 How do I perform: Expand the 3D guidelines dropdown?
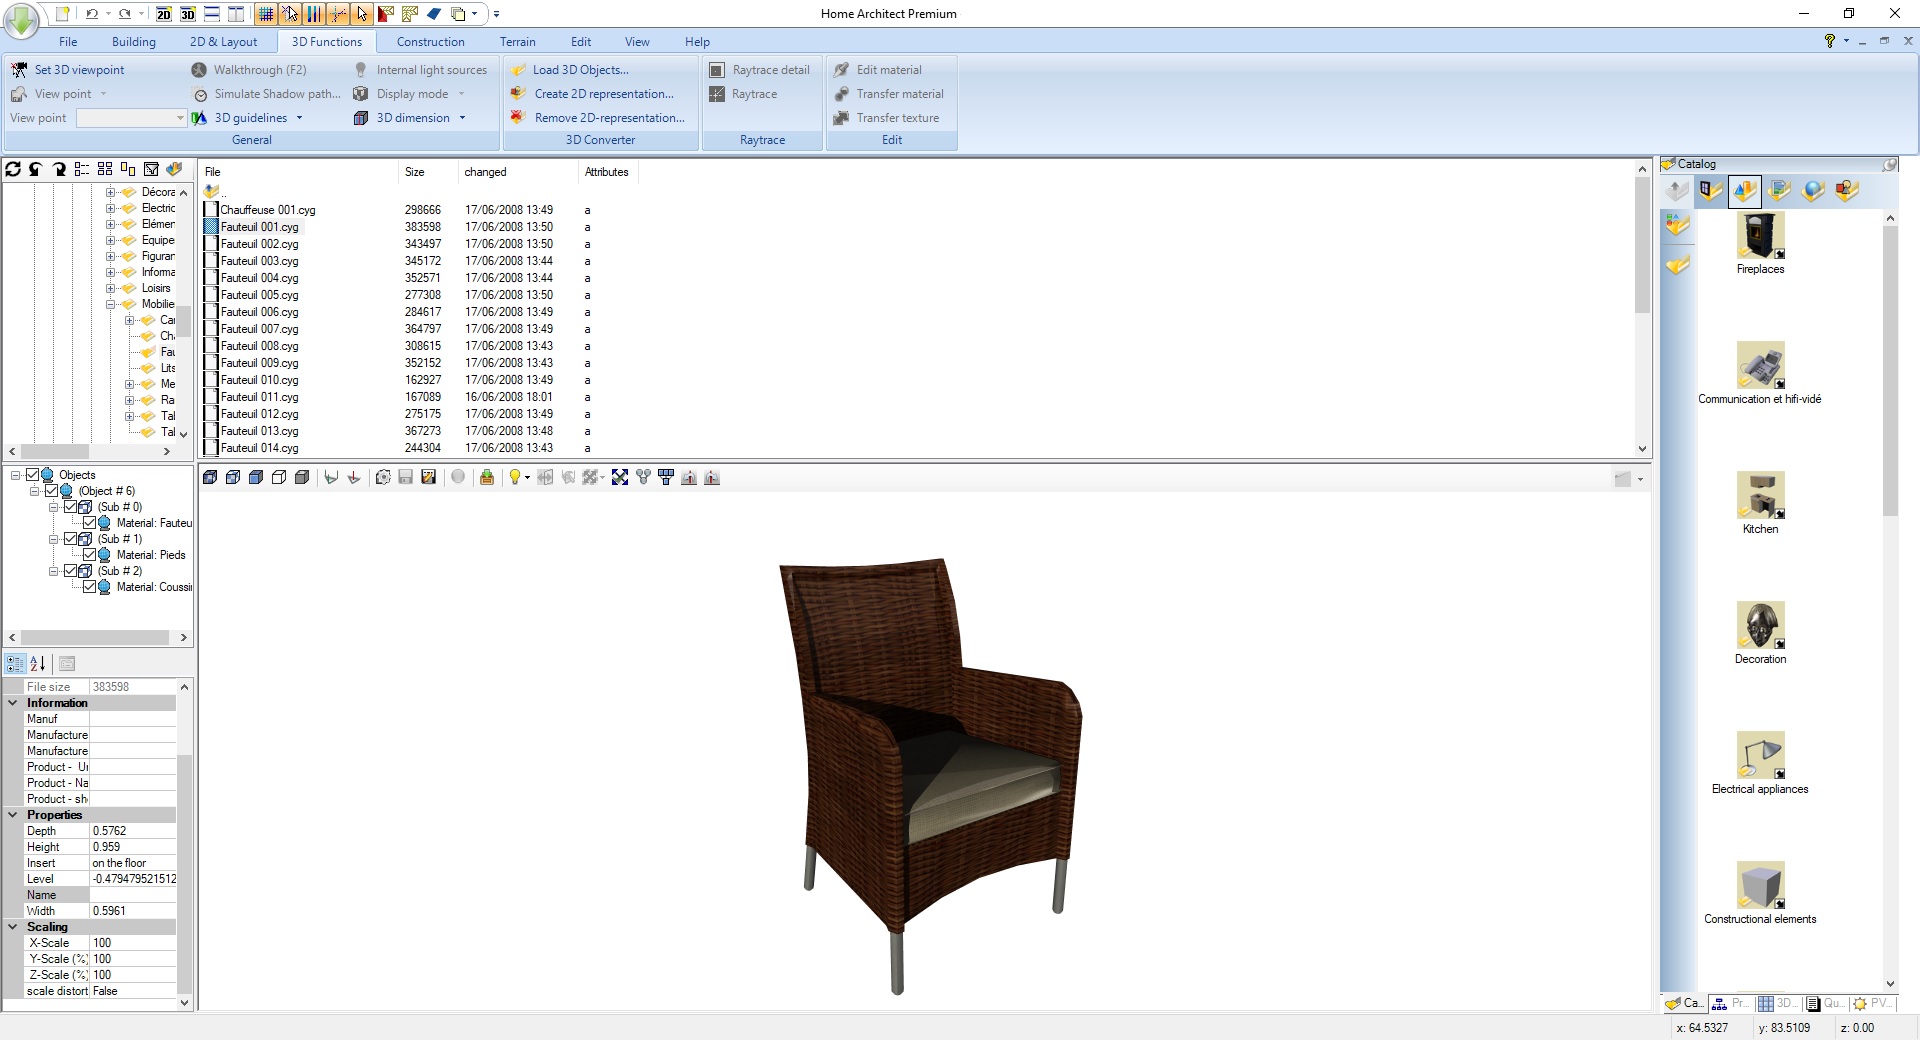[299, 117]
